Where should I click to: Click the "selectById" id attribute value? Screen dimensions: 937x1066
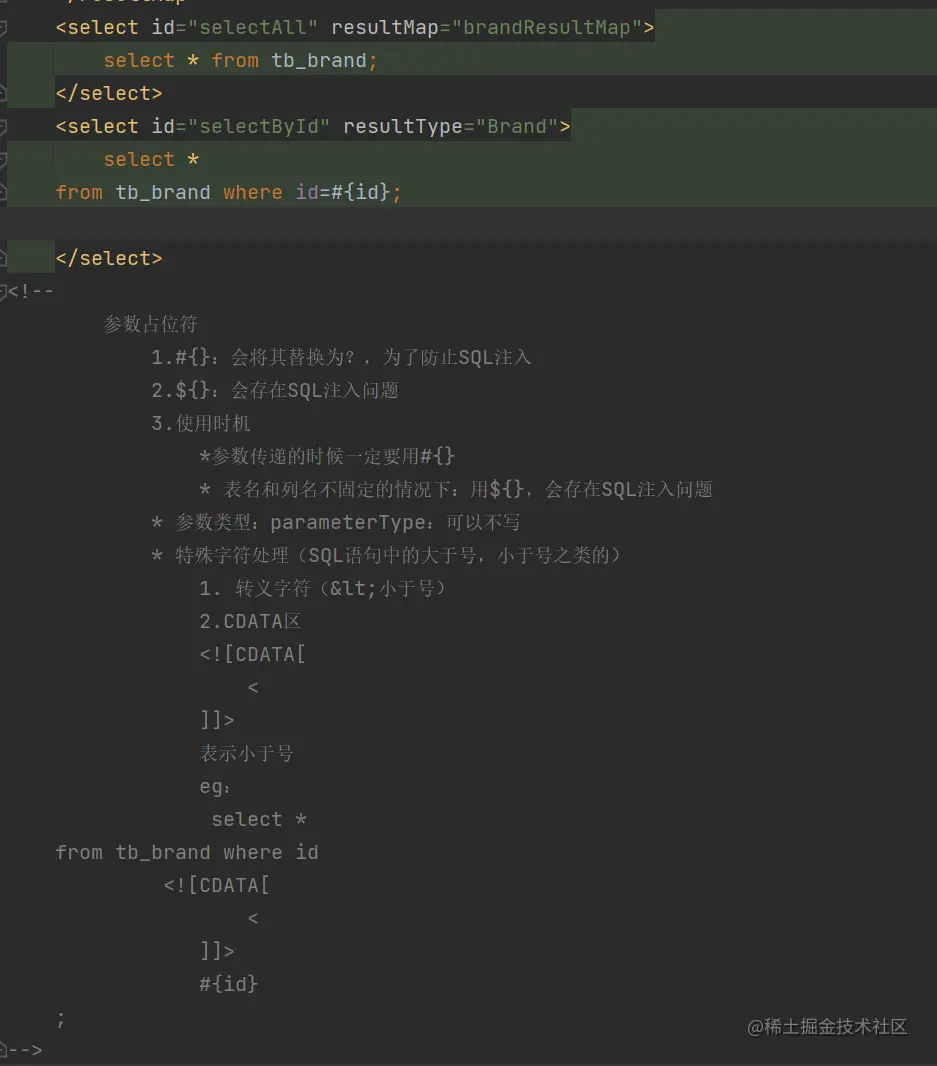(258, 126)
